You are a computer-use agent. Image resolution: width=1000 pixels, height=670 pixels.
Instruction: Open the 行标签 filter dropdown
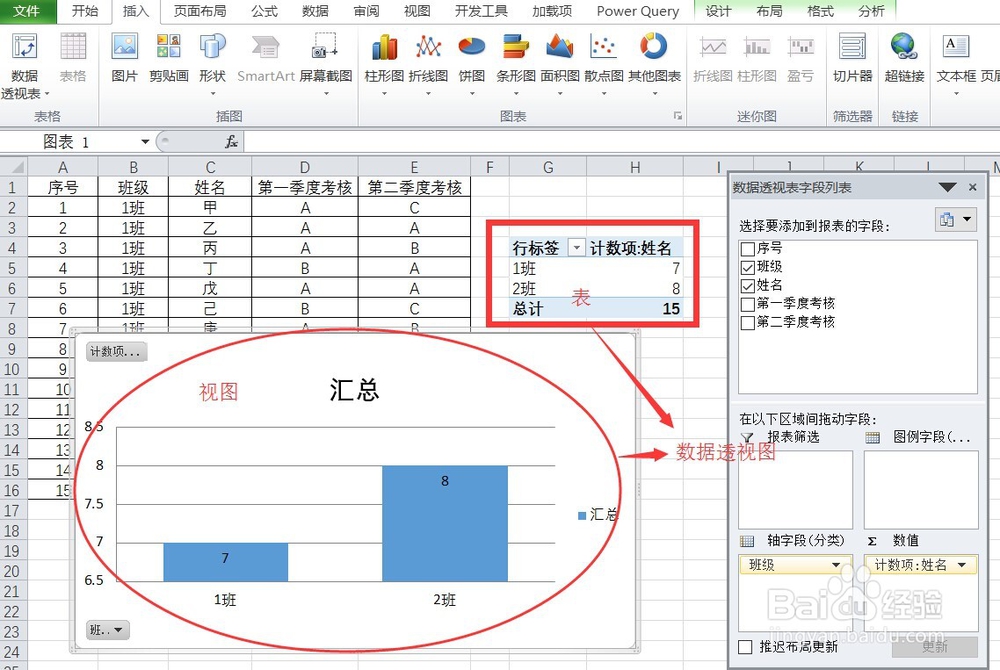click(575, 246)
